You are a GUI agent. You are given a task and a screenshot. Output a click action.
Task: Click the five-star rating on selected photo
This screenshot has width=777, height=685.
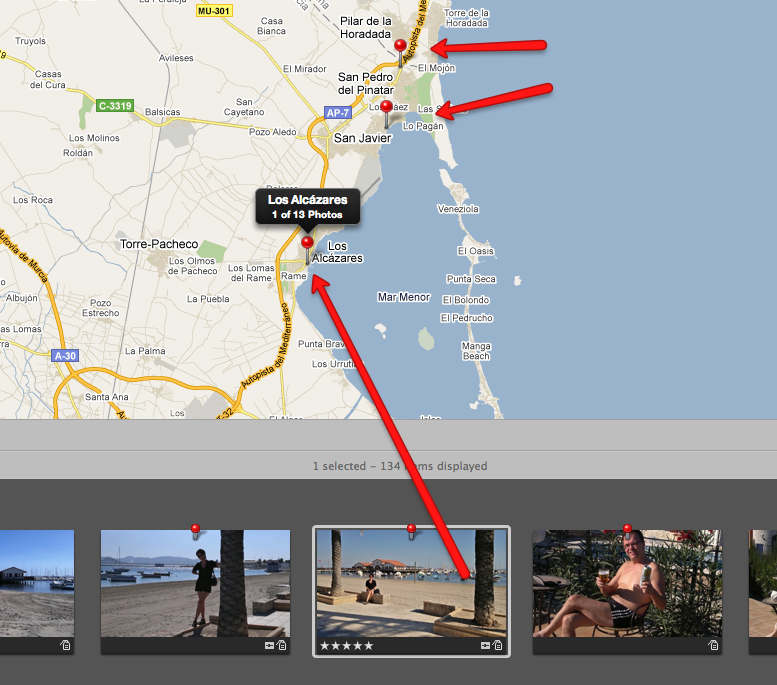(x=346, y=646)
